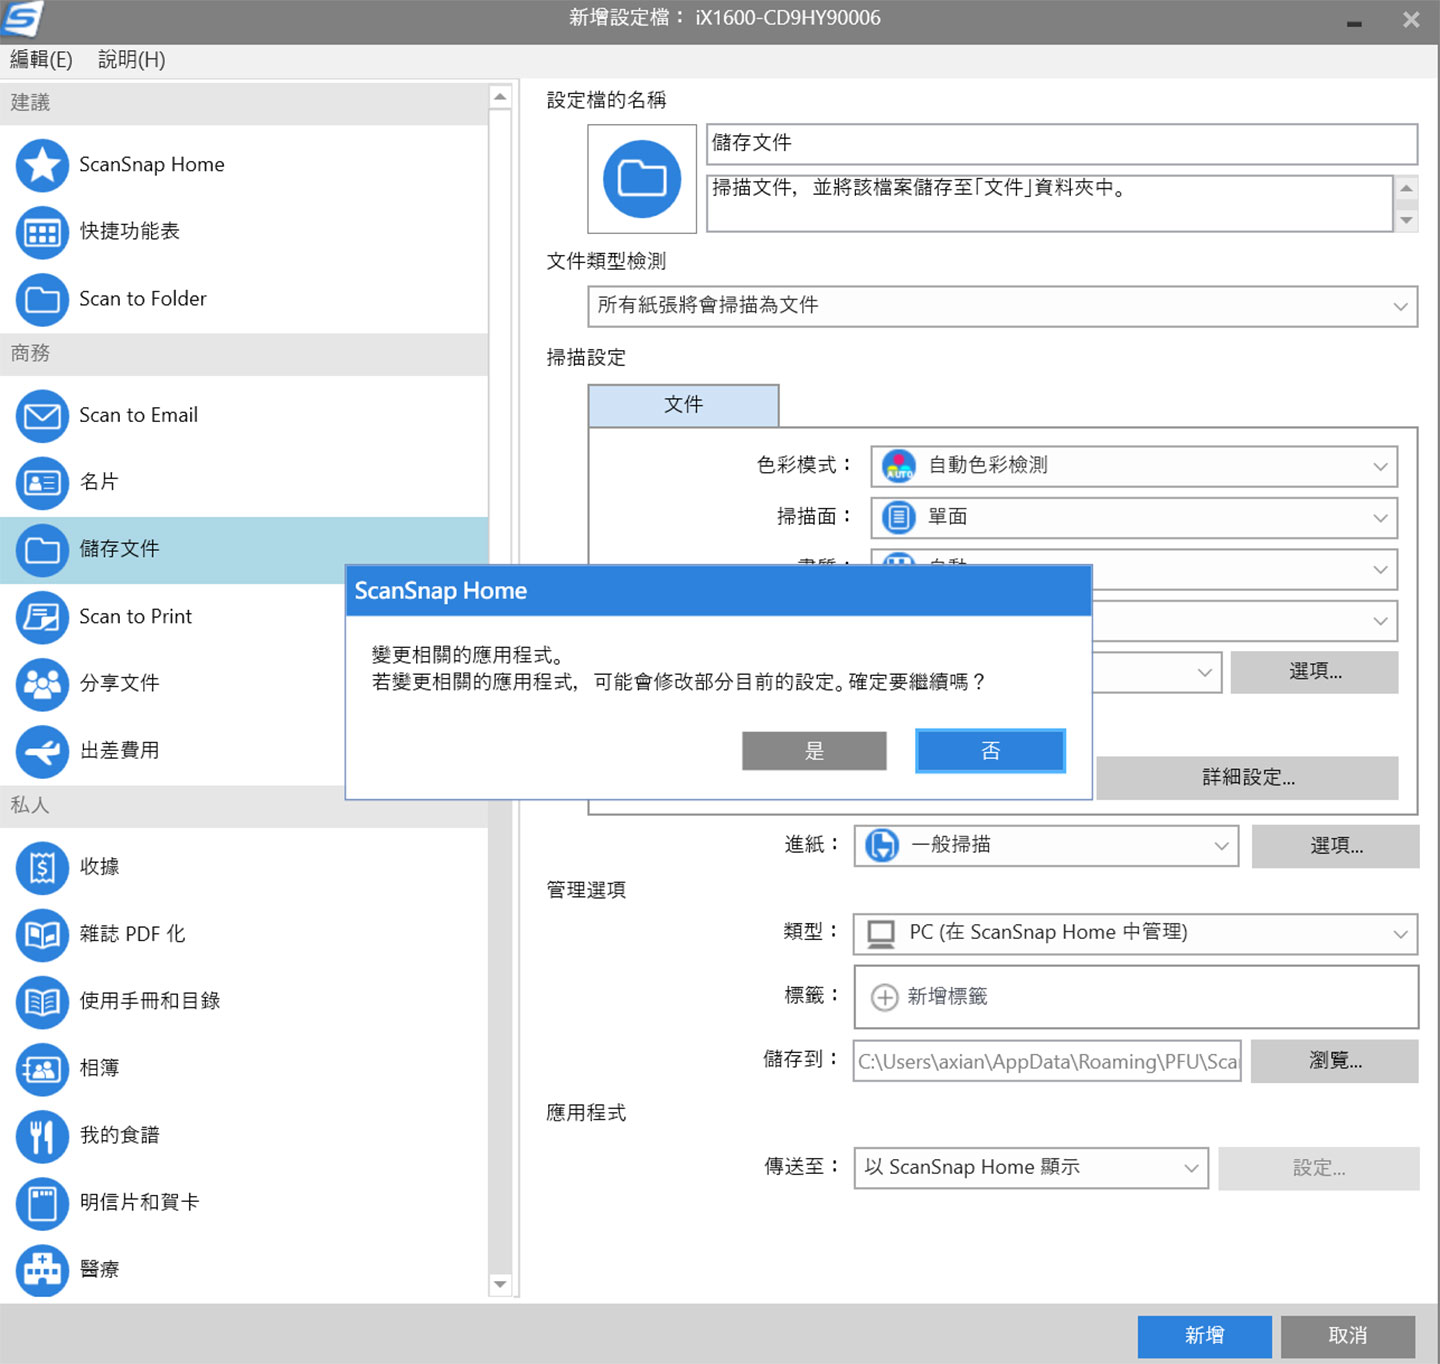The height and width of the screenshot is (1364, 1440).
Task: Pick the Scan to Print icon
Action: [42, 616]
